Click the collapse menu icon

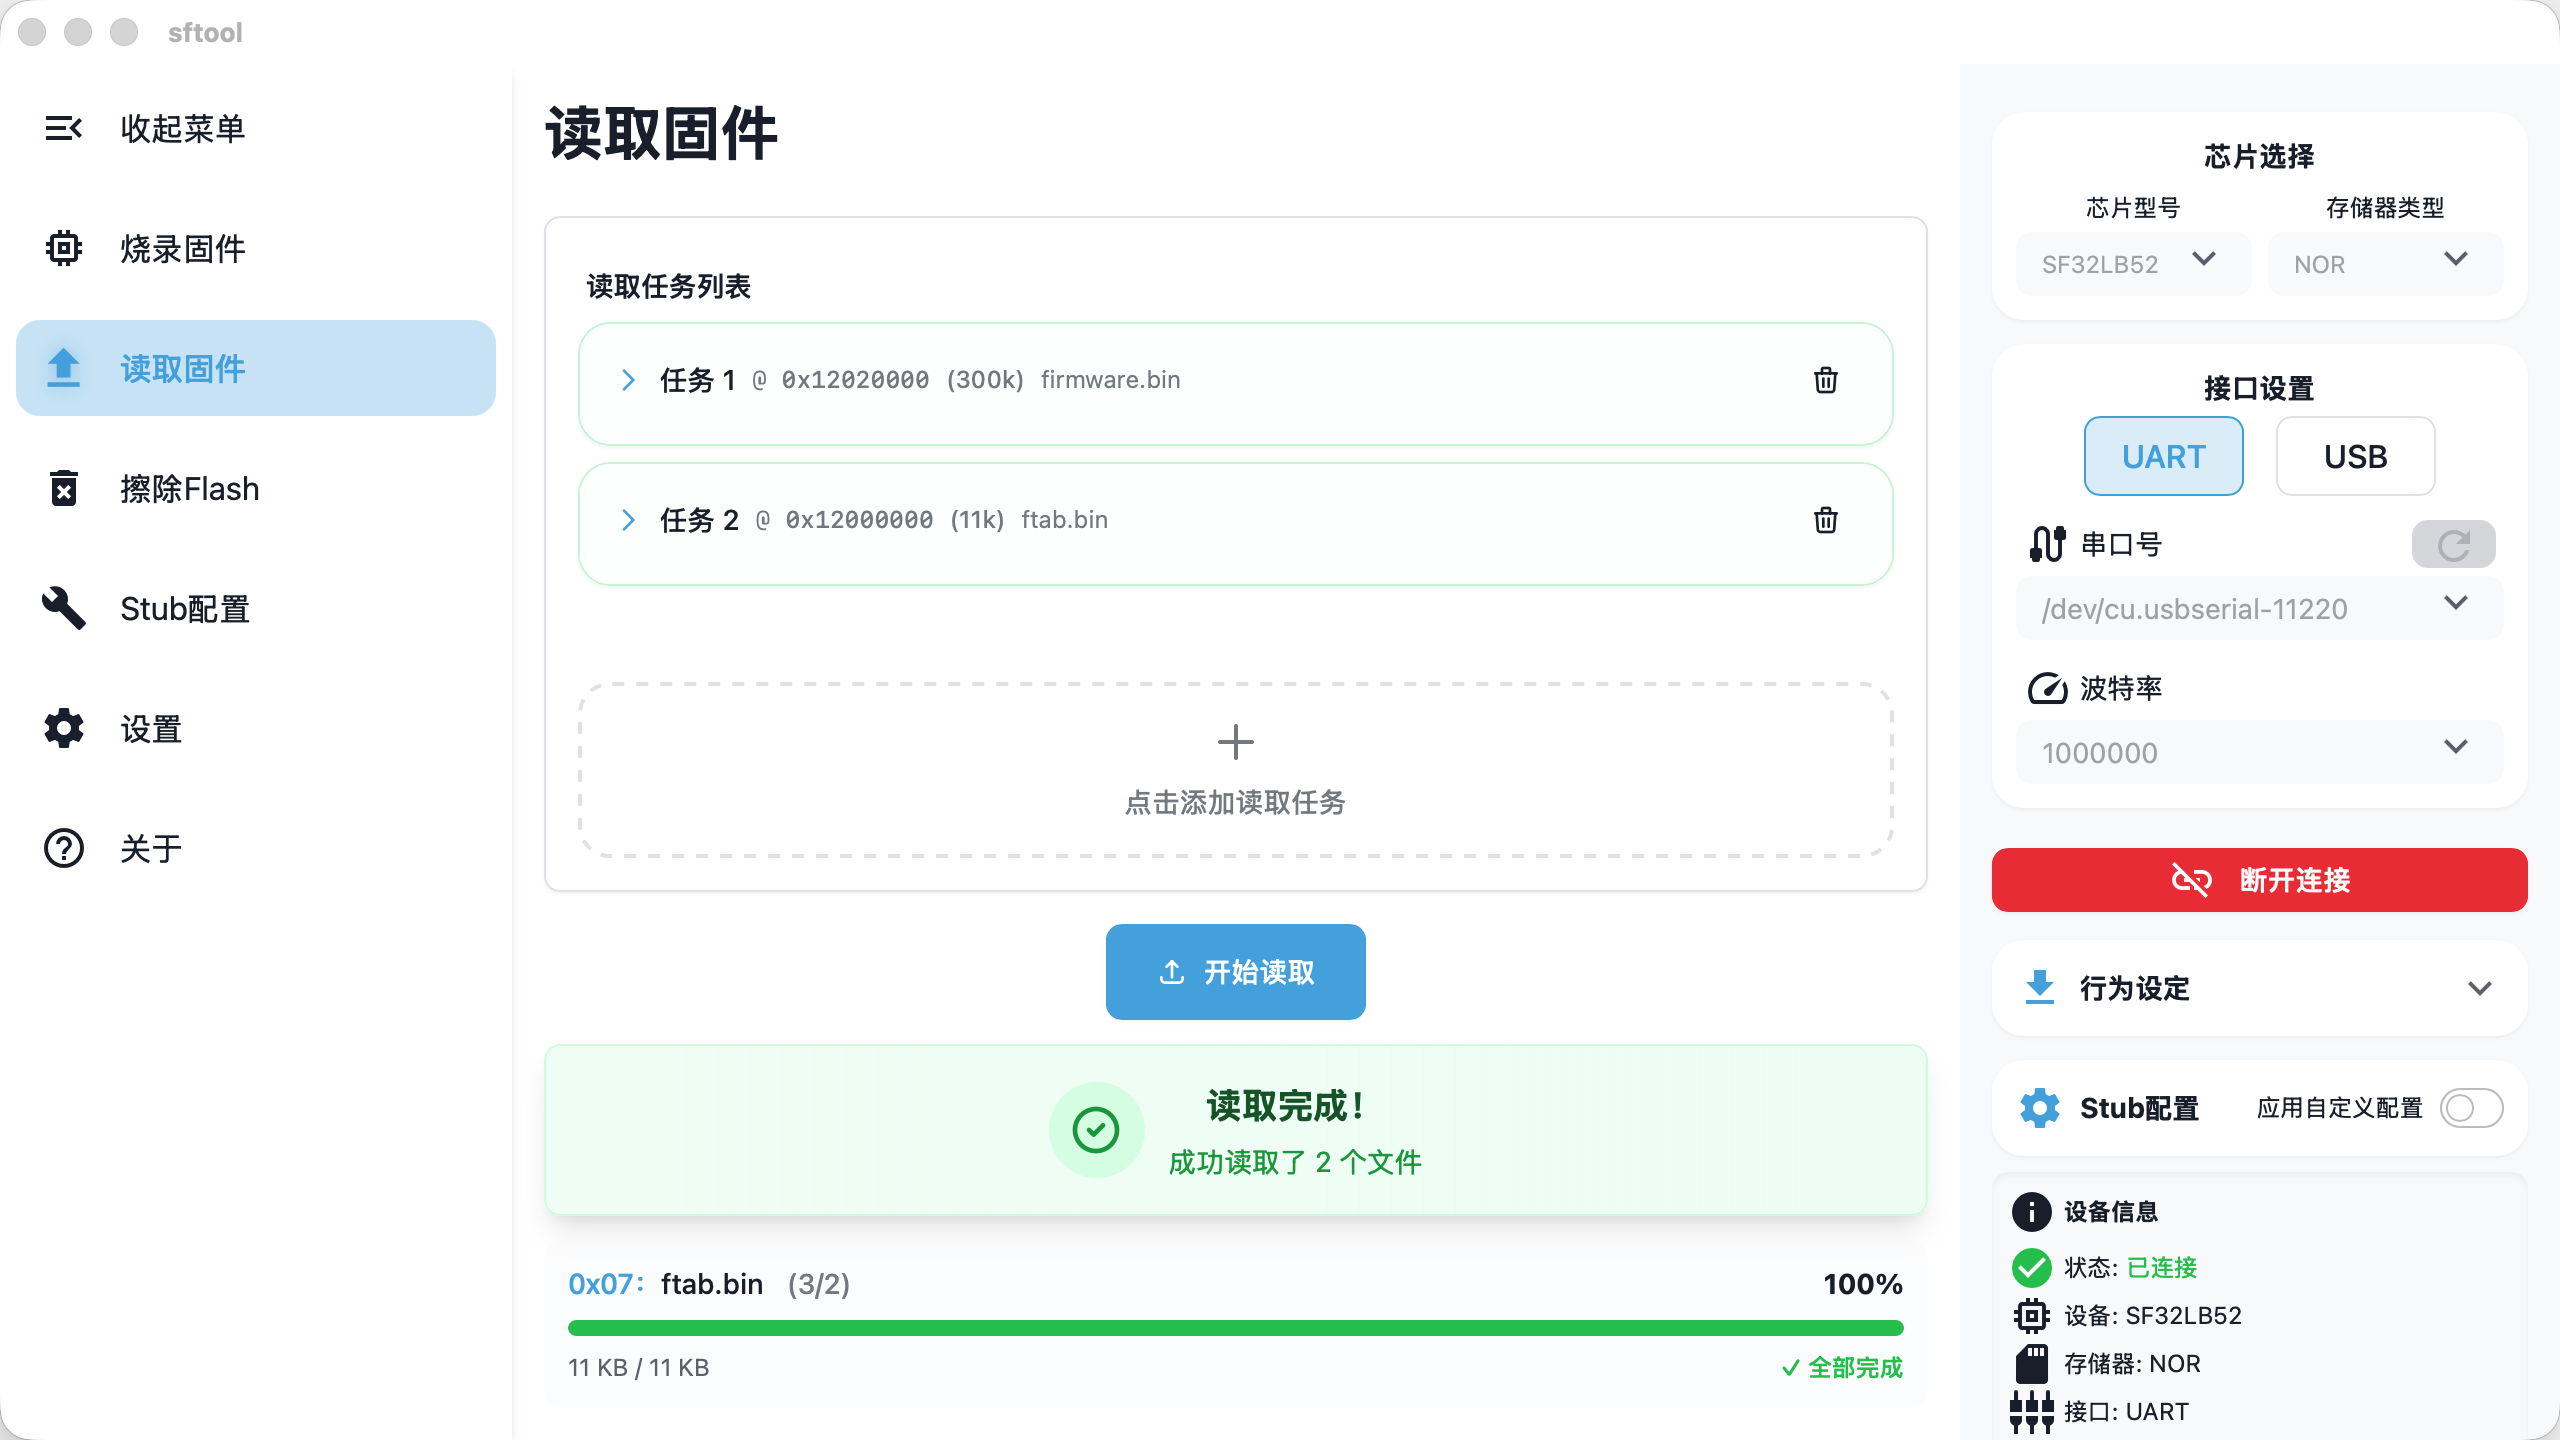pyautogui.click(x=63, y=128)
